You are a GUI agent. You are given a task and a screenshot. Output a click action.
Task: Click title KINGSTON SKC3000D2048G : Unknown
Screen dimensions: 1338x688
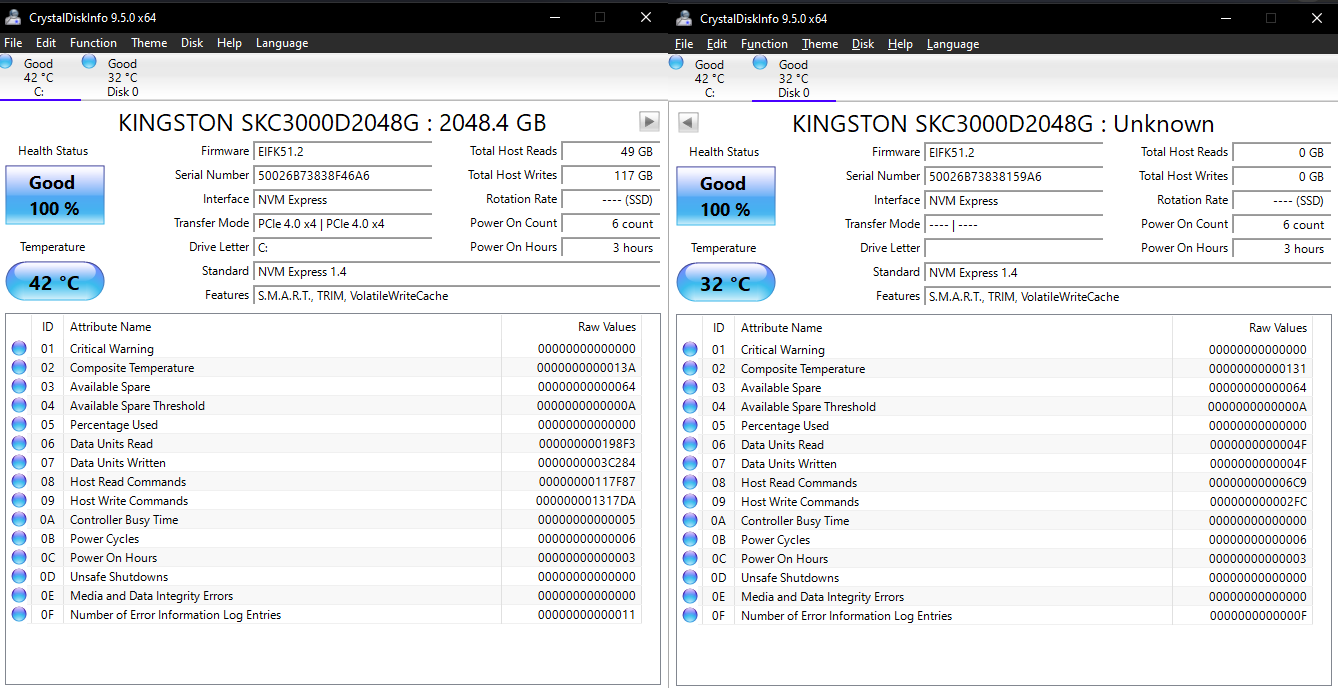point(1003,124)
